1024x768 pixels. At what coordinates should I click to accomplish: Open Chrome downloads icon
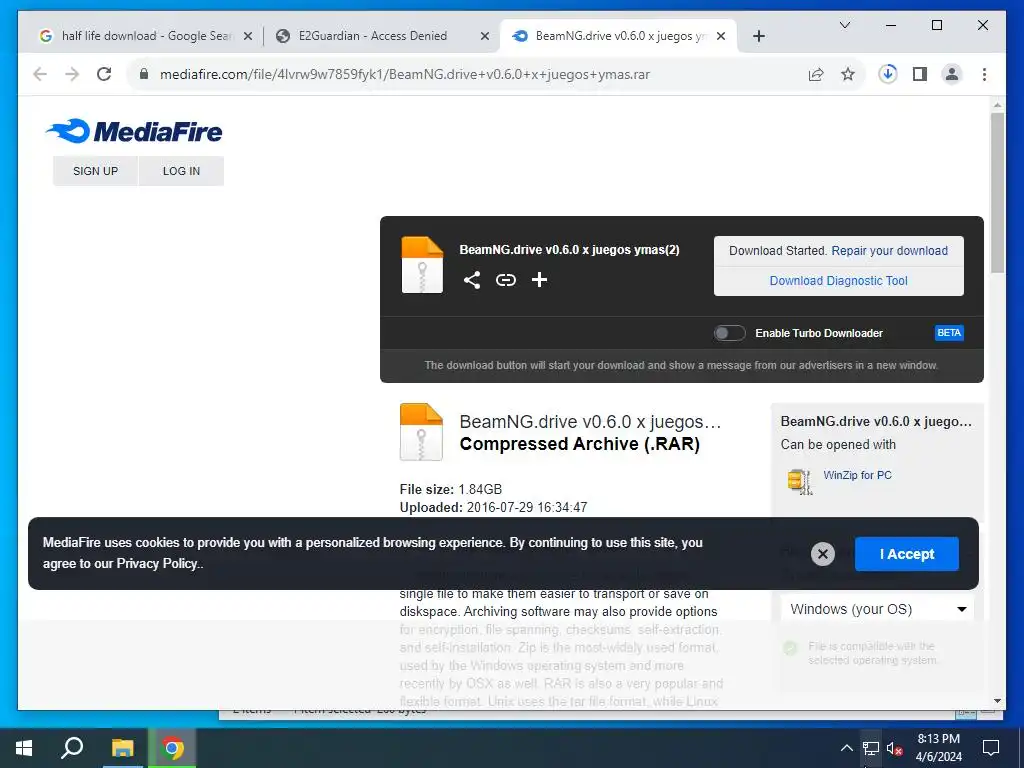click(x=888, y=74)
